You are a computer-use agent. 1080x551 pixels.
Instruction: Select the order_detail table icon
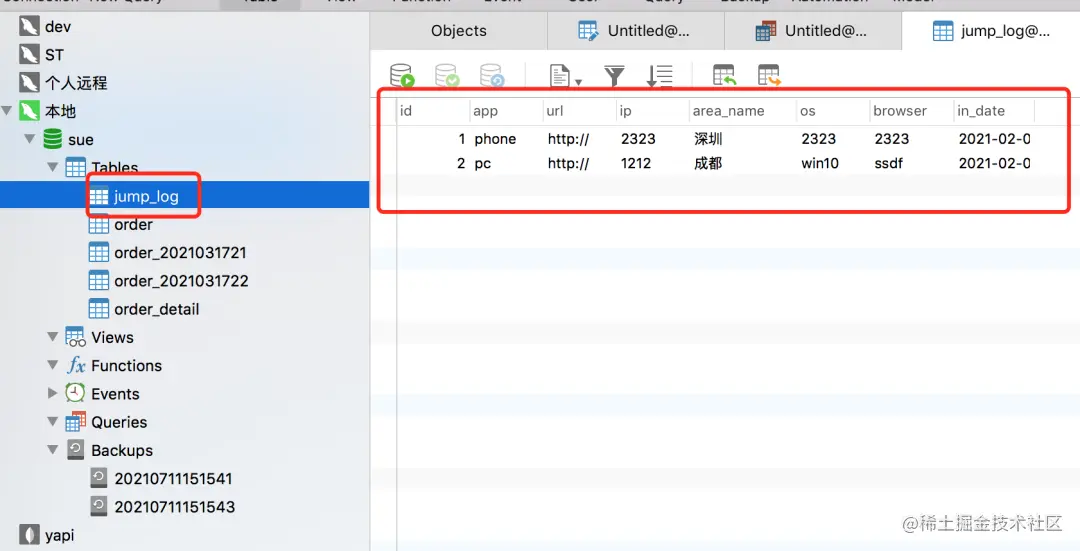(98, 309)
